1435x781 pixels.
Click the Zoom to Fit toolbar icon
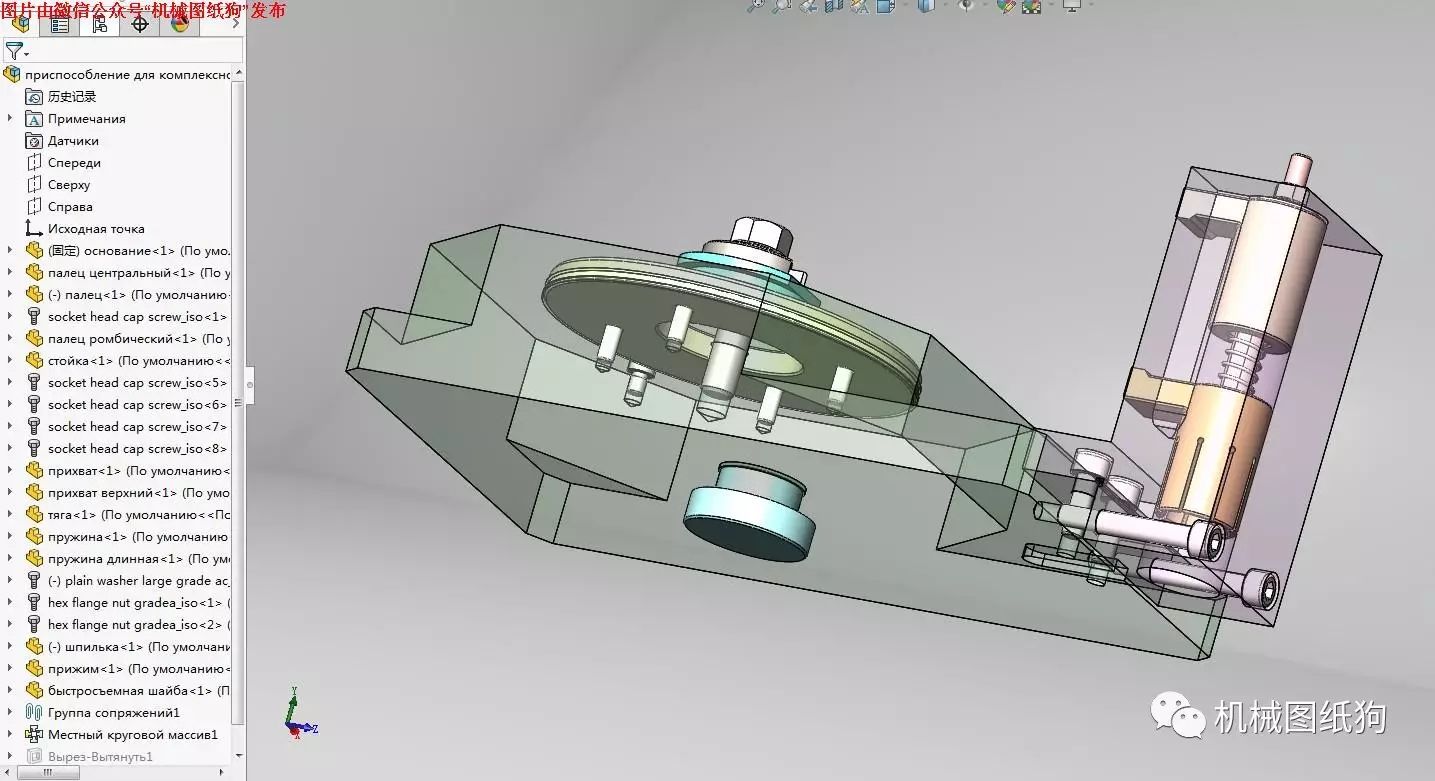coord(757,6)
